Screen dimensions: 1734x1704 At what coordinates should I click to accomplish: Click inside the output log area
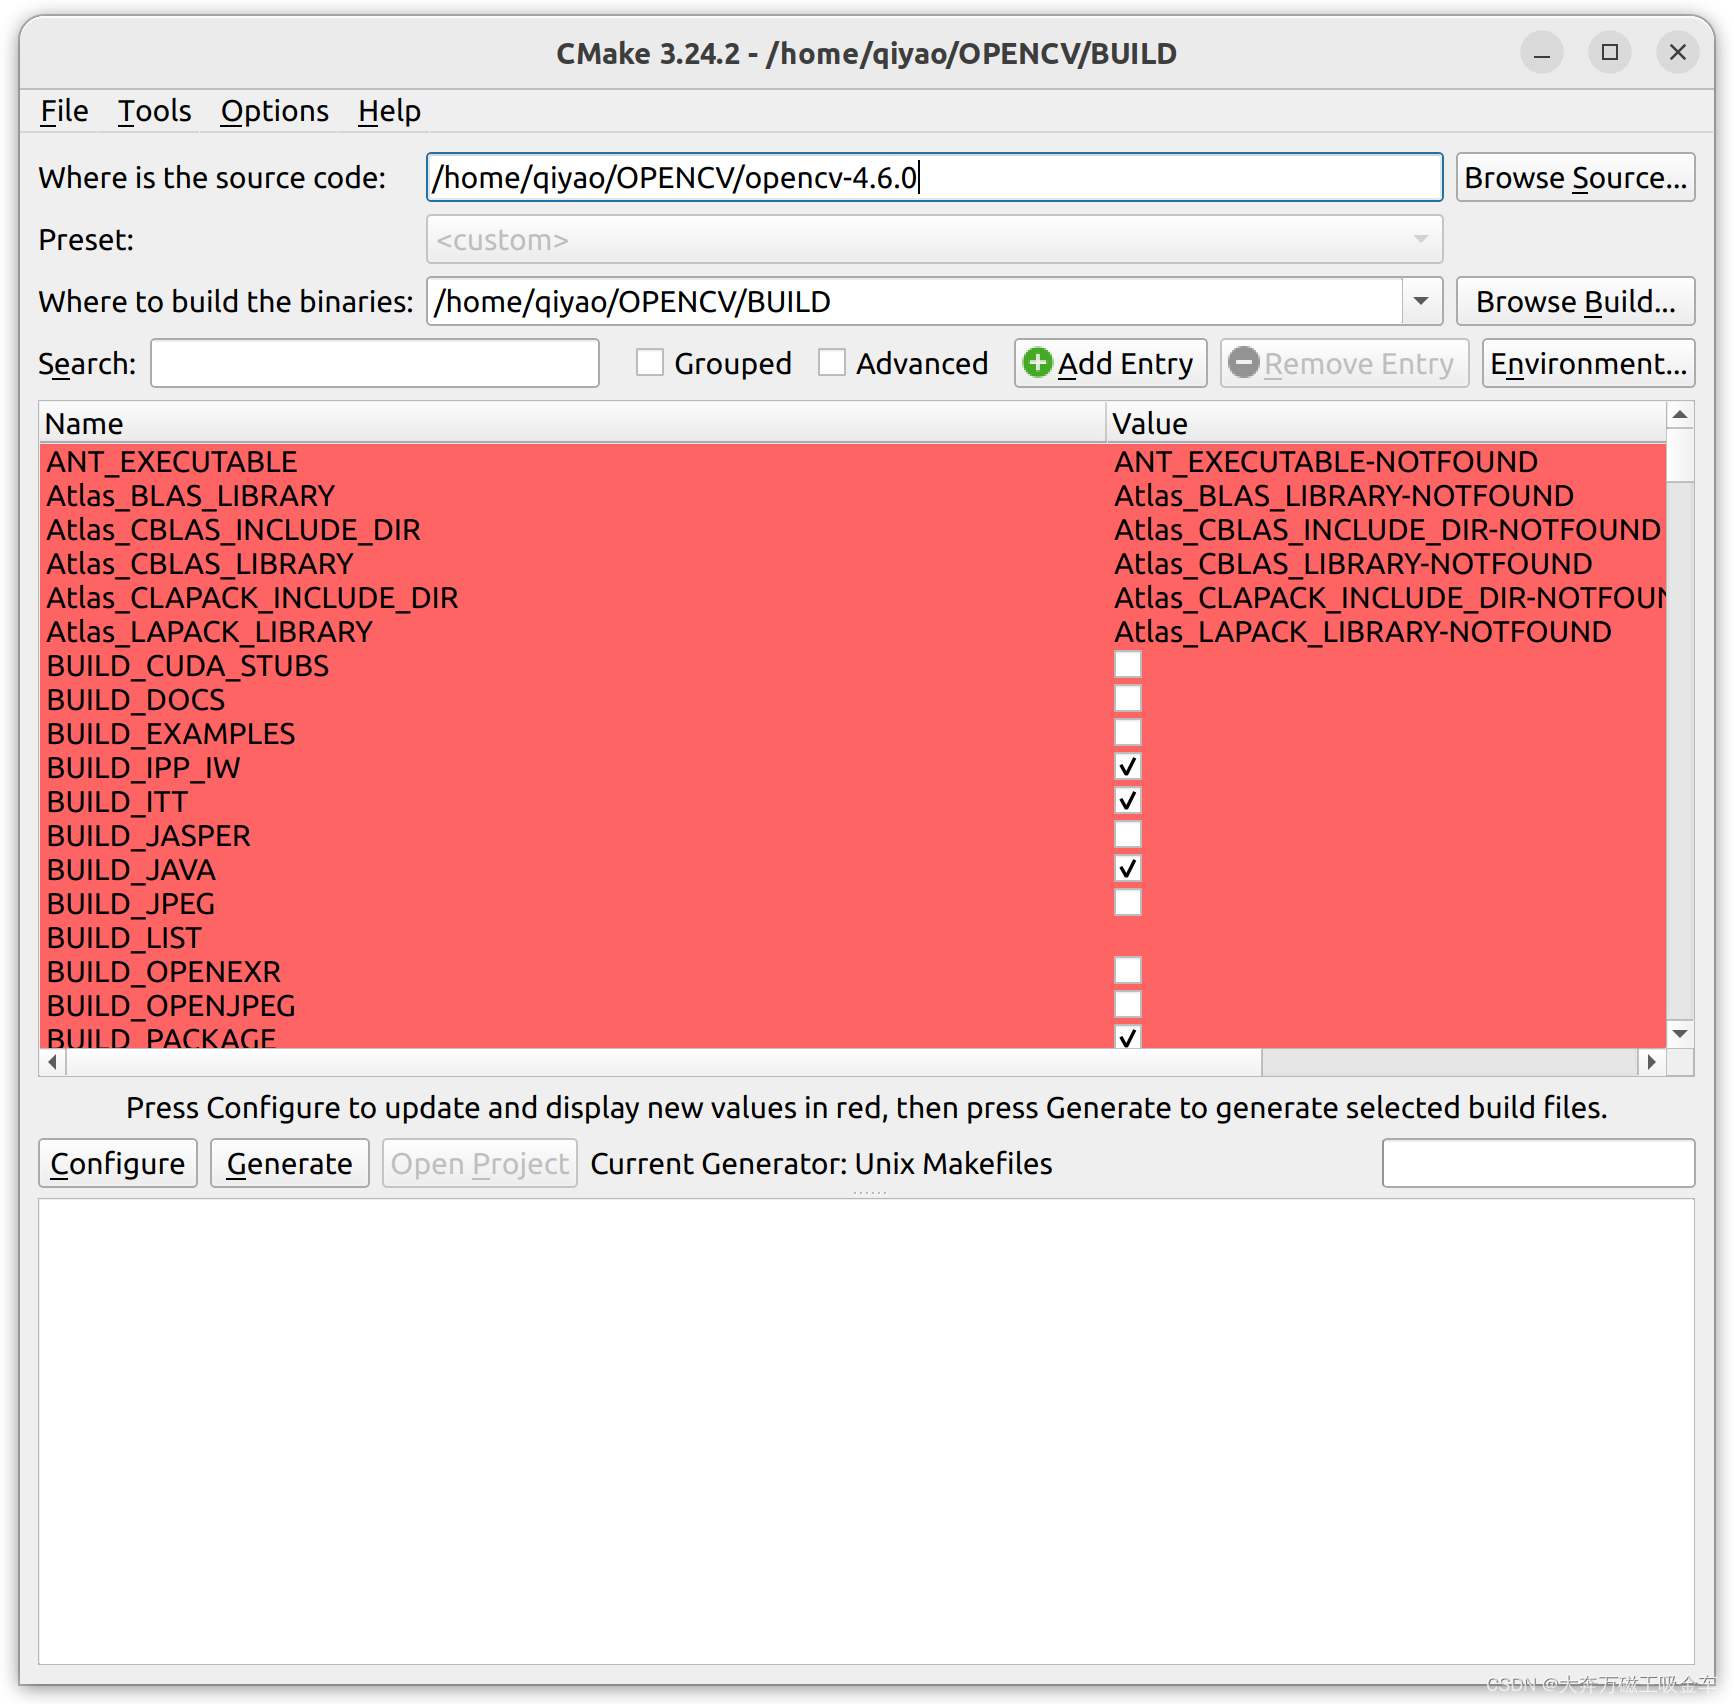(866, 1431)
